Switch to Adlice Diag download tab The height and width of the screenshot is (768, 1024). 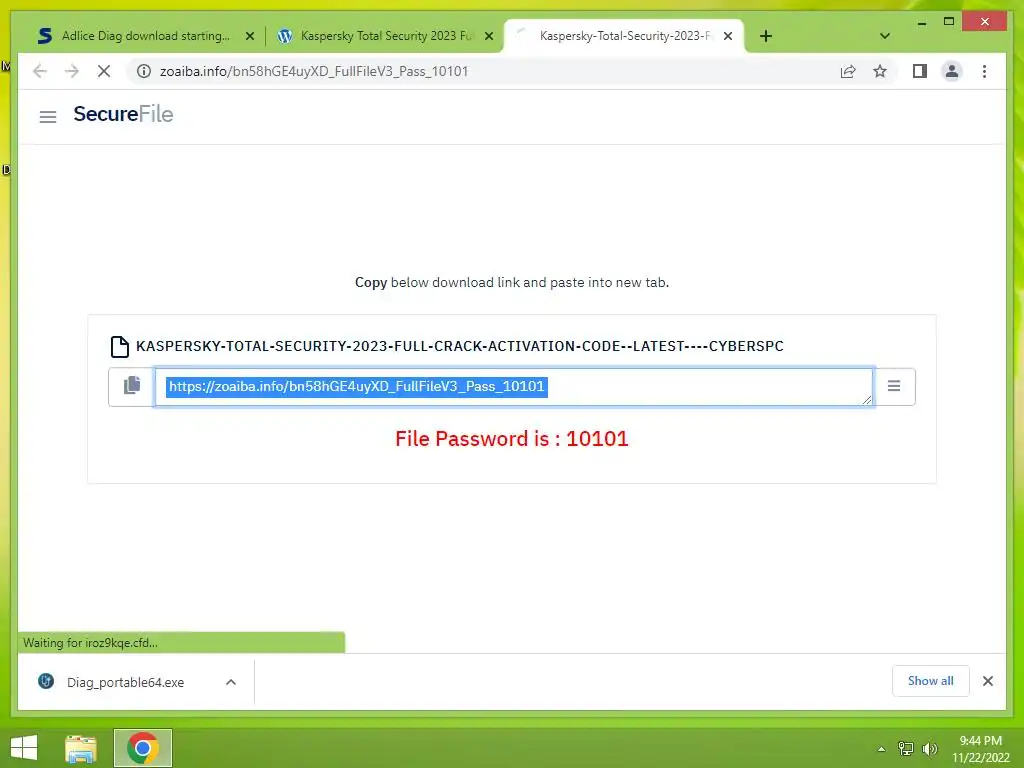pyautogui.click(x=146, y=36)
